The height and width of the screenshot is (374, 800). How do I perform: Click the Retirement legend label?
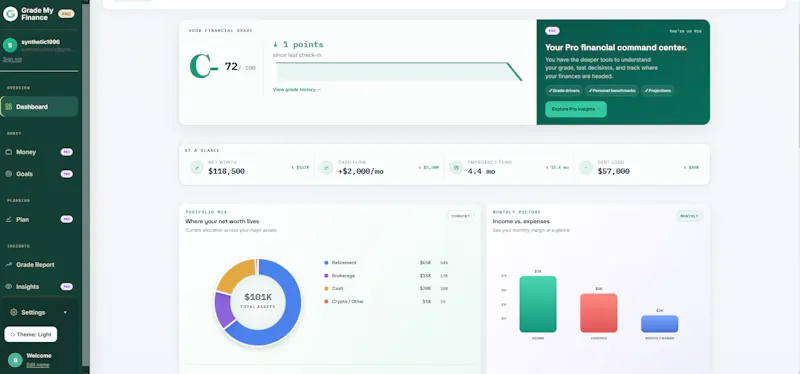pyautogui.click(x=344, y=263)
